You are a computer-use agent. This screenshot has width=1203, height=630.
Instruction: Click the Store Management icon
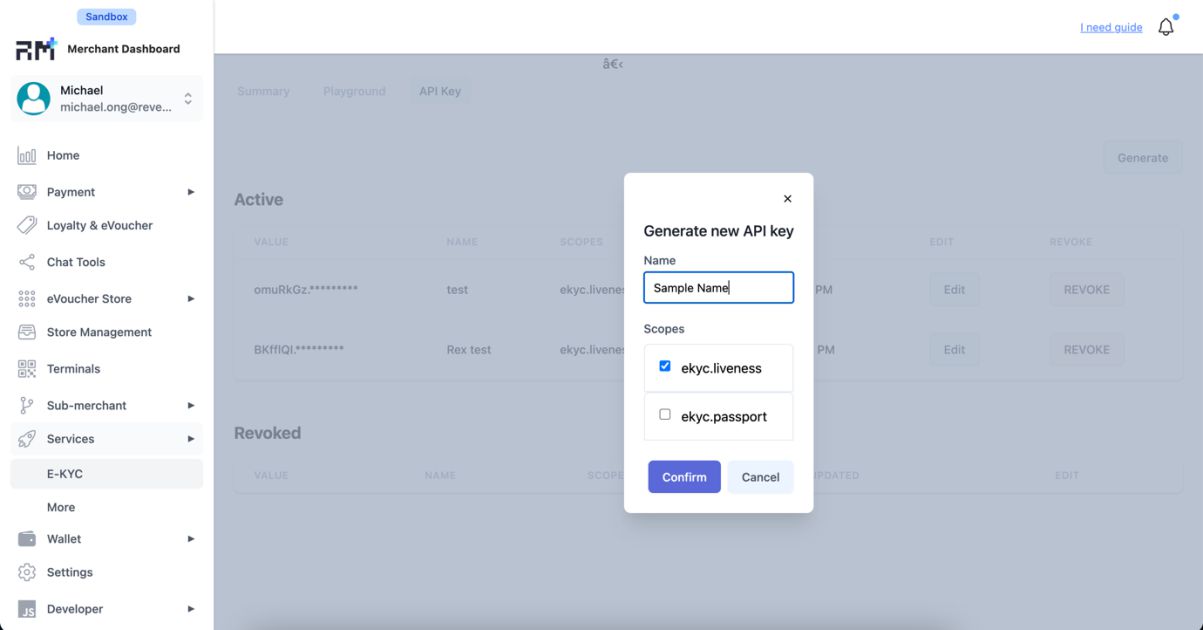pos(27,332)
